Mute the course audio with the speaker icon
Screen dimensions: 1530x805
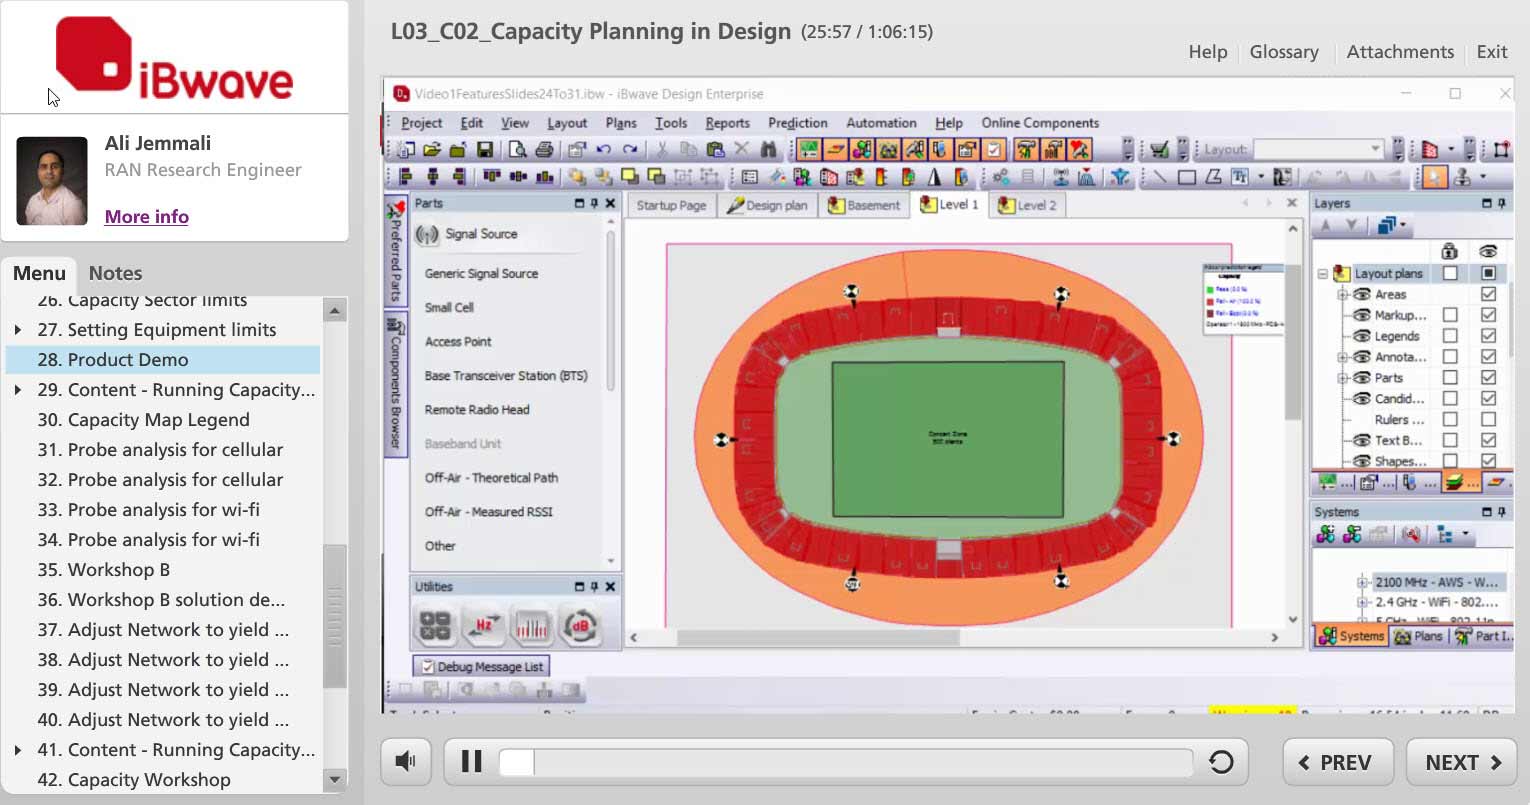tap(406, 762)
